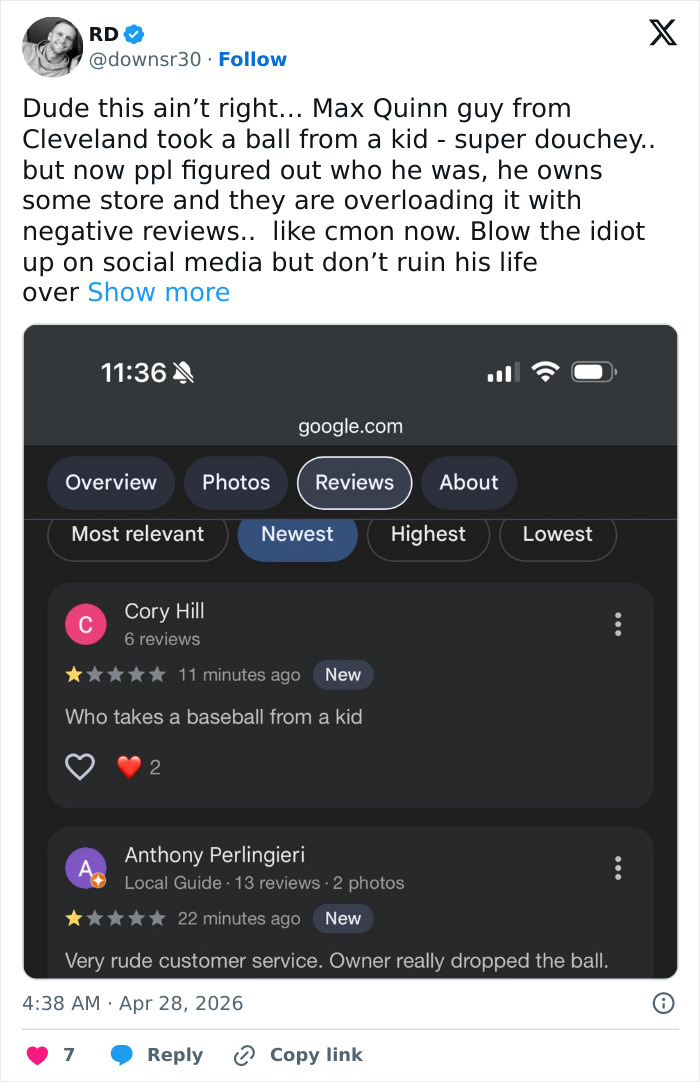This screenshot has height=1082, width=700.
Task: Click Cory Hill's profile avatar
Action: pyautogui.click(x=85, y=625)
